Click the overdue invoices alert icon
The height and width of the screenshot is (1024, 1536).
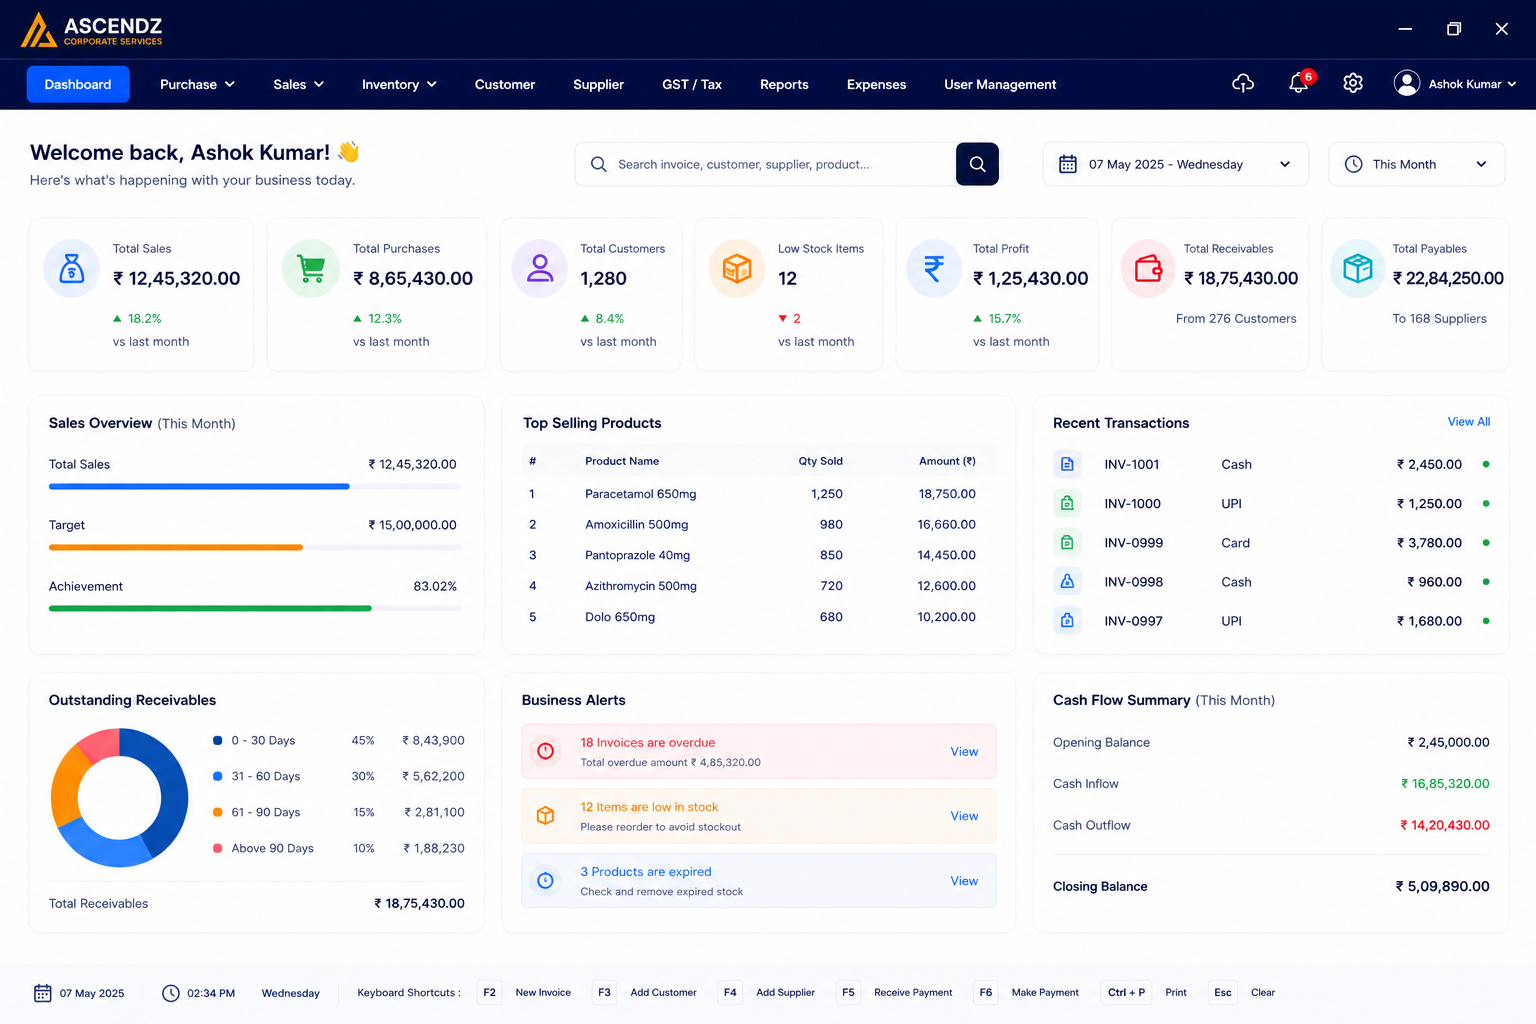[545, 751]
